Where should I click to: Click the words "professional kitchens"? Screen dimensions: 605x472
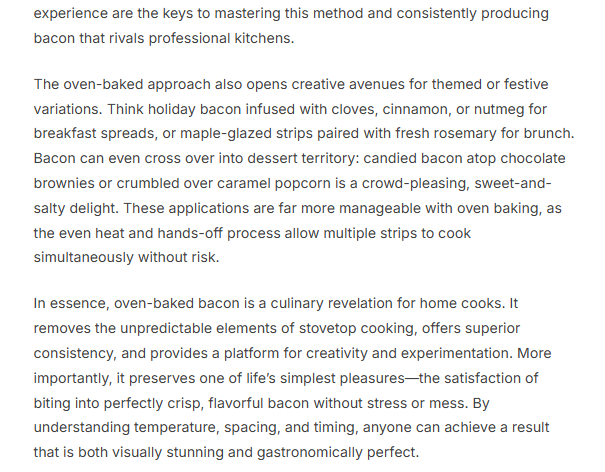(x=206, y=38)
